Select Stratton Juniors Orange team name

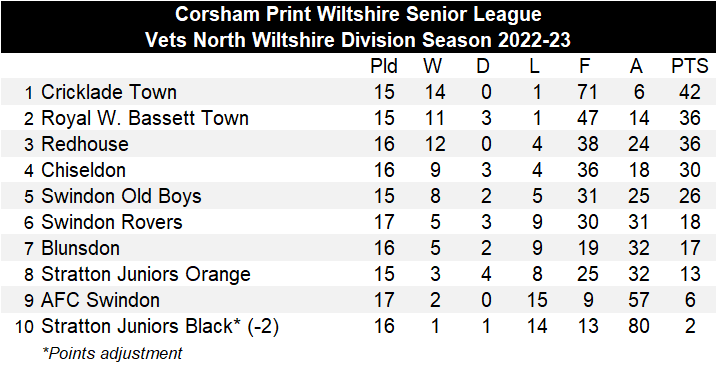point(146,274)
